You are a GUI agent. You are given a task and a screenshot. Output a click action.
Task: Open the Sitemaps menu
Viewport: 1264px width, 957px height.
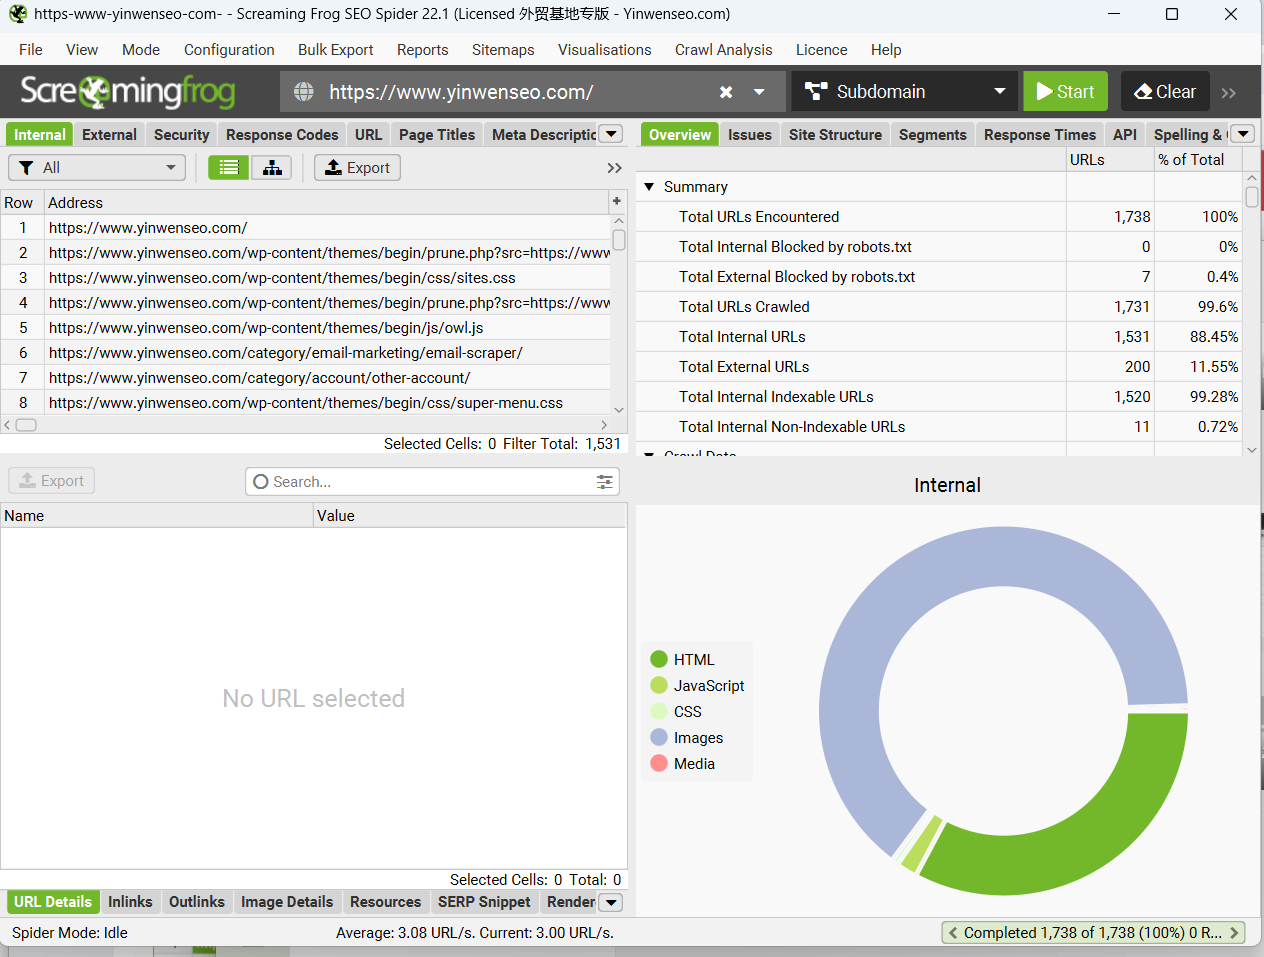(x=503, y=50)
